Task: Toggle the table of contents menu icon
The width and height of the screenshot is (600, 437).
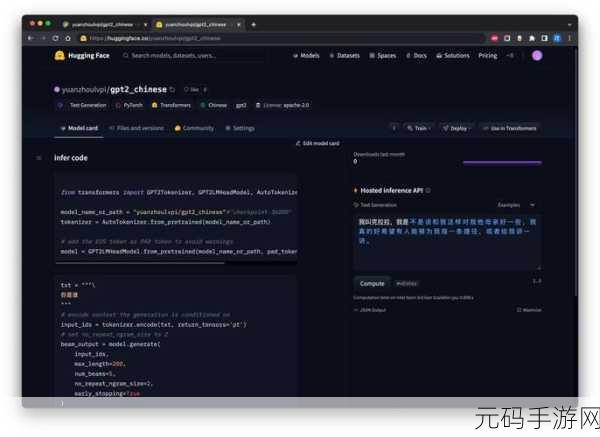Action: [39, 158]
